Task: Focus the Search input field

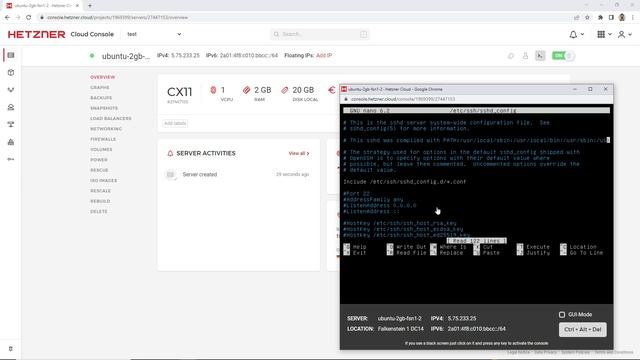Action: pos(320,34)
